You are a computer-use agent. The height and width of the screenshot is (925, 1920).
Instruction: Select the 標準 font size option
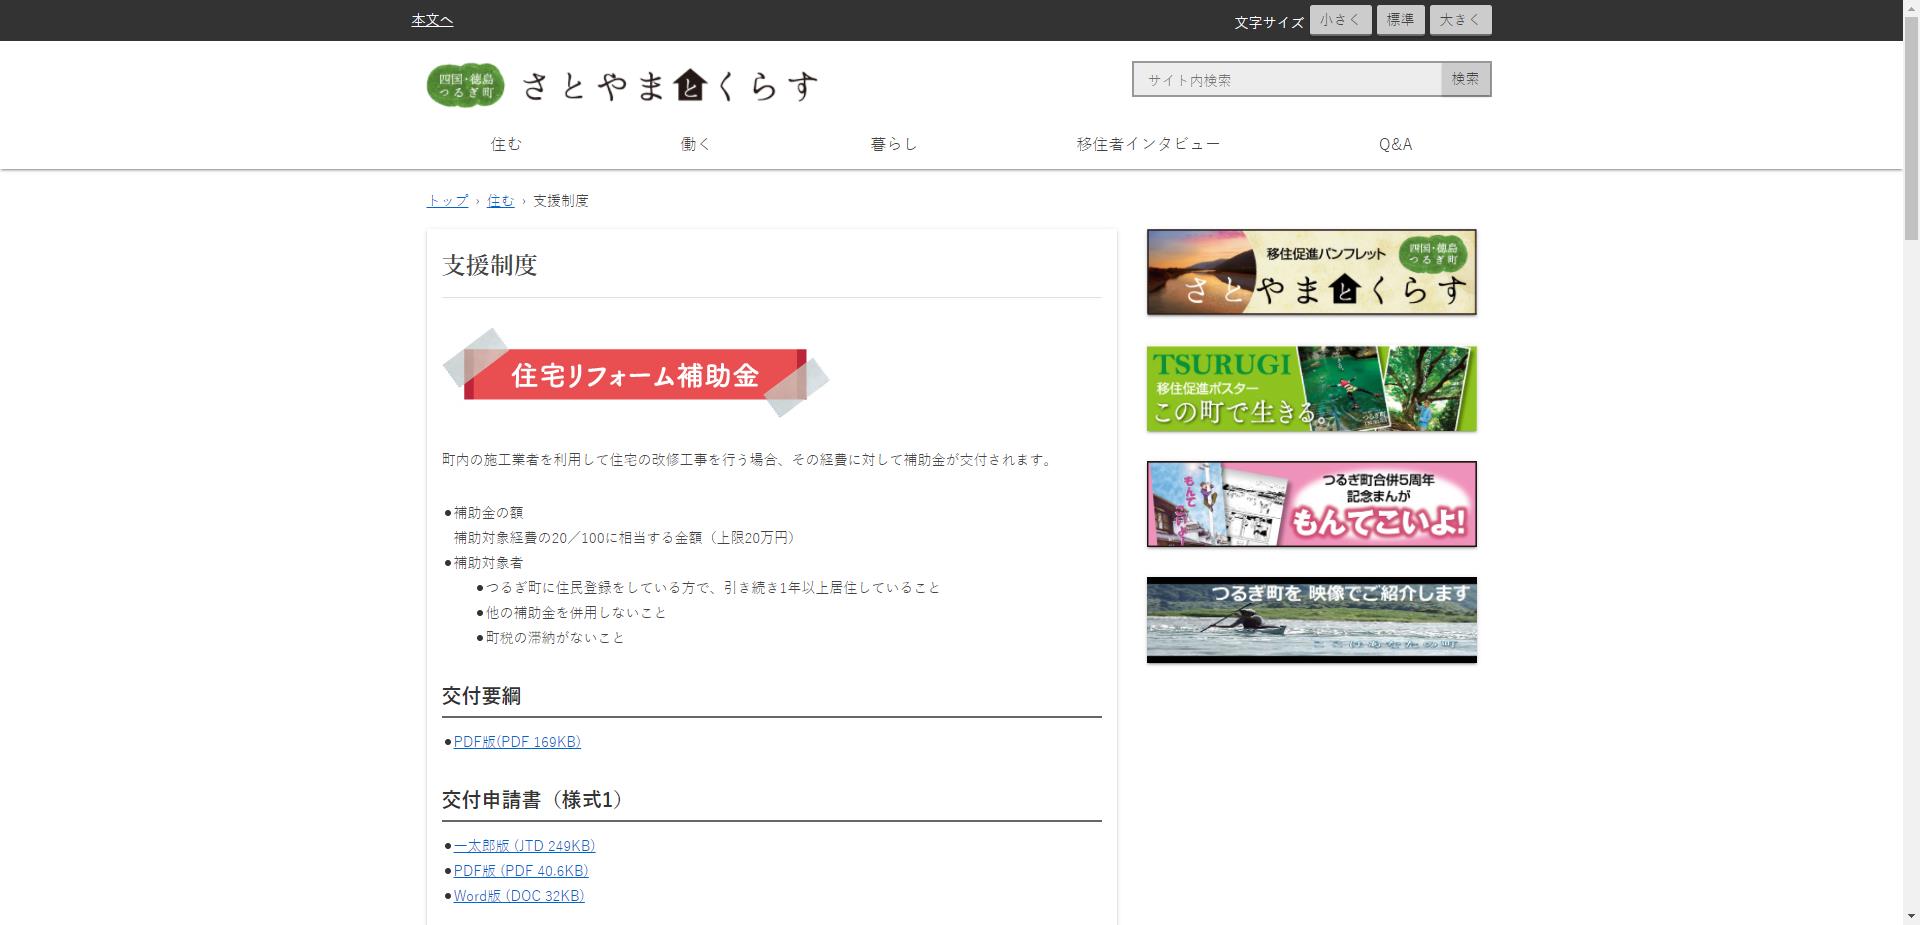point(1400,19)
